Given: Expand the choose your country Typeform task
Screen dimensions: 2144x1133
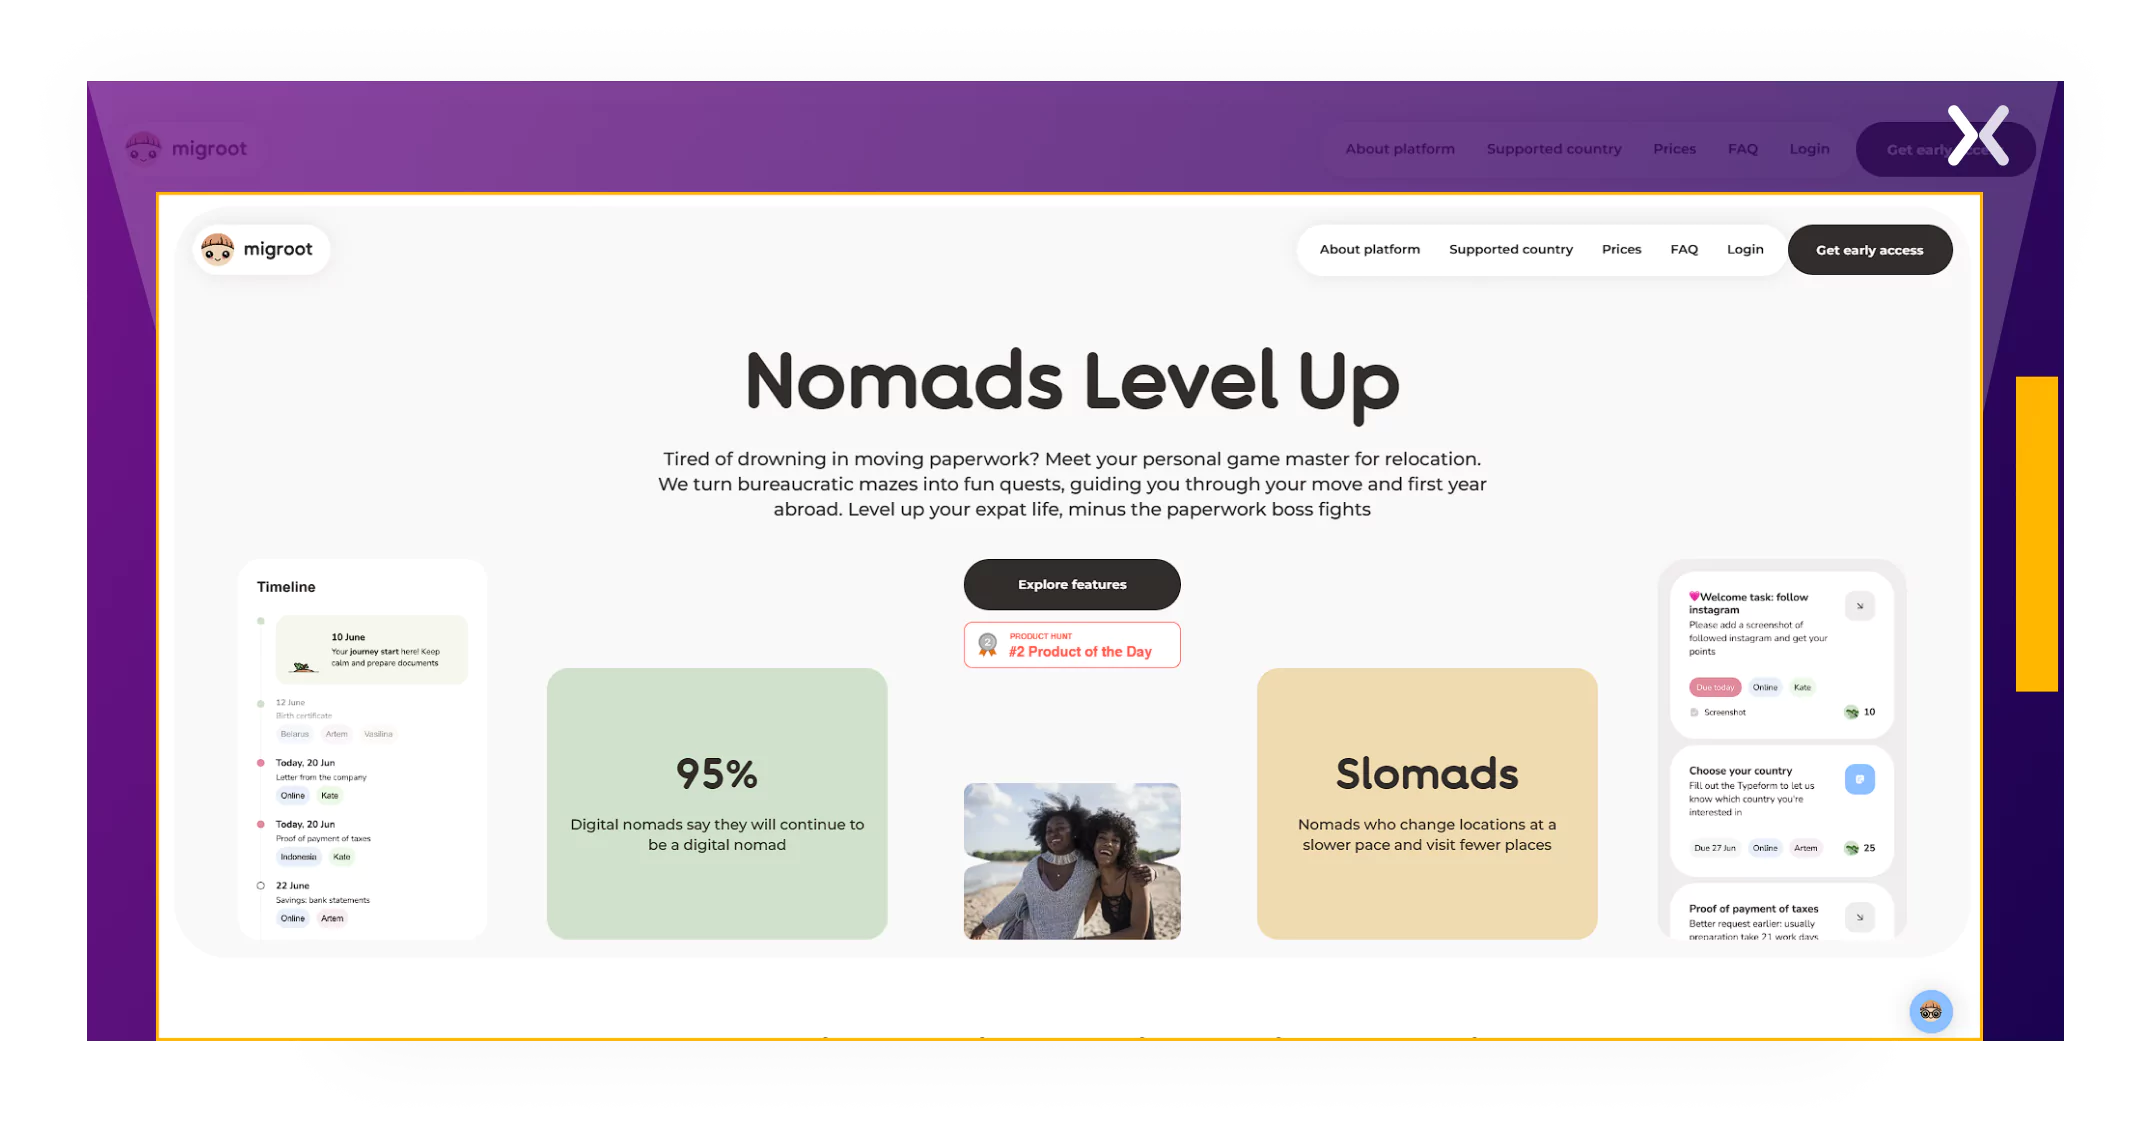Looking at the screenshot, I should [1859, 778].
